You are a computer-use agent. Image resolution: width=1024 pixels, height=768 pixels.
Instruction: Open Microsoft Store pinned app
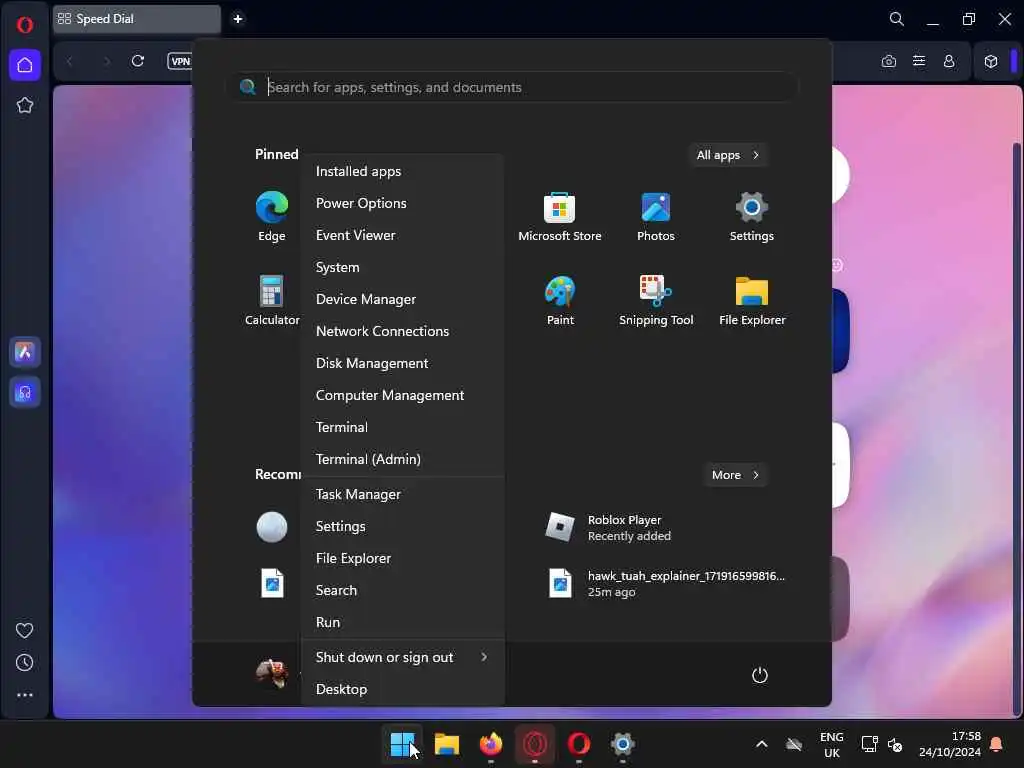pos(560,217)
